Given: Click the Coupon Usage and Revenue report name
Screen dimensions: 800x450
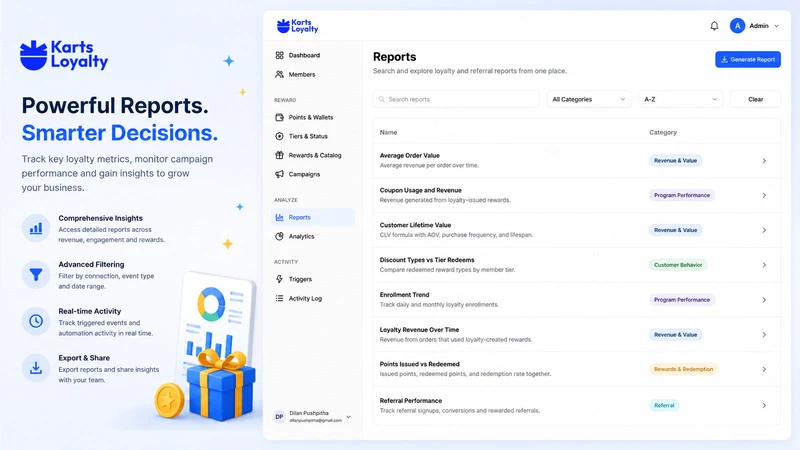Looking at the screenshot, I should pyautogui.click(x=420, y=190).
